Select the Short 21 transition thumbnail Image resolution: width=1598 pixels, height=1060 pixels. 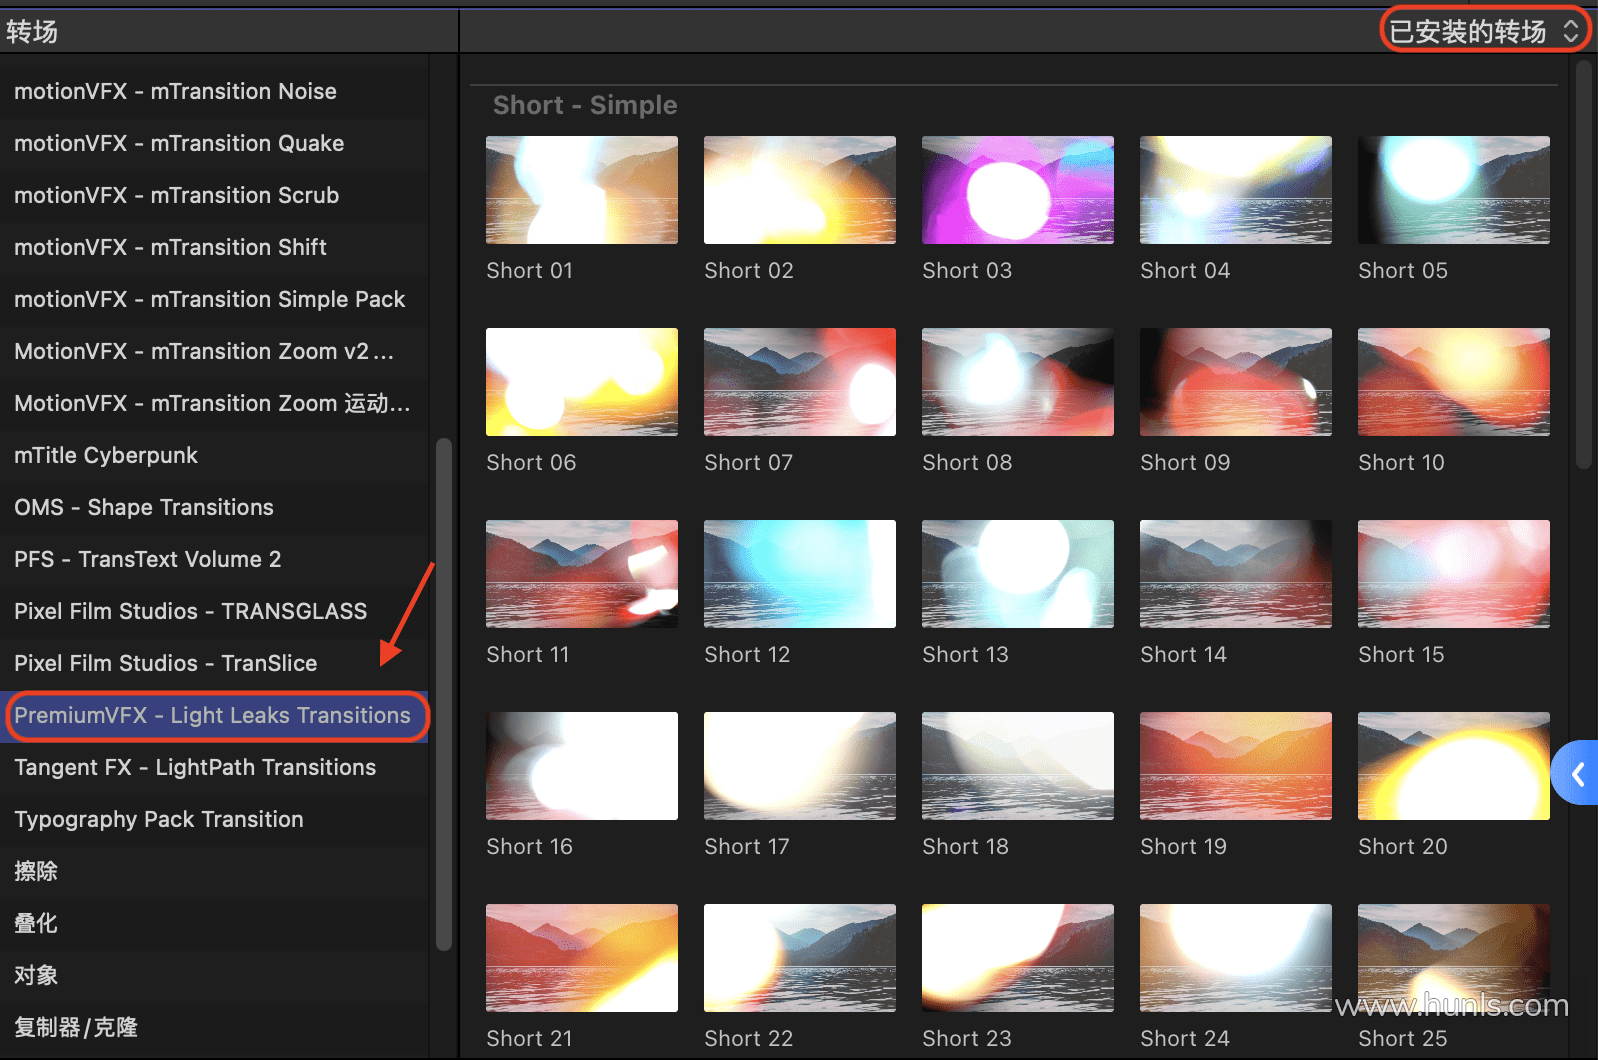tap(582, 958)
